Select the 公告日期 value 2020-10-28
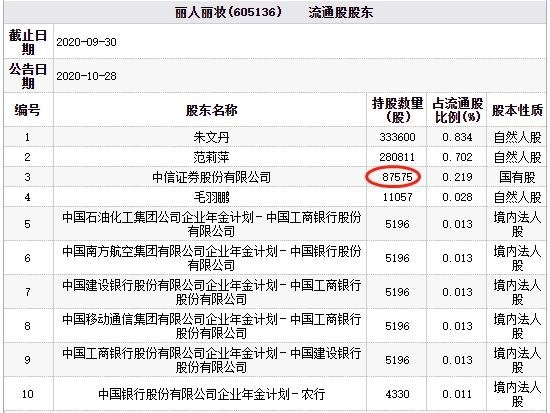 [x=86, y=76]
